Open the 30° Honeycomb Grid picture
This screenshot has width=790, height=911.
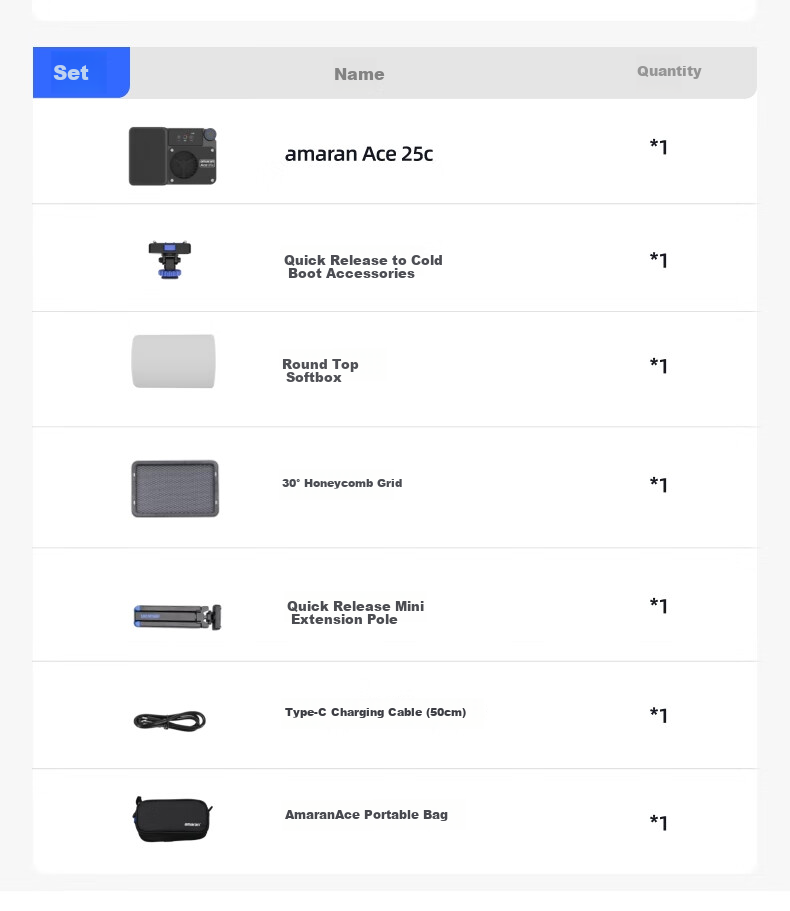(175, 489)
